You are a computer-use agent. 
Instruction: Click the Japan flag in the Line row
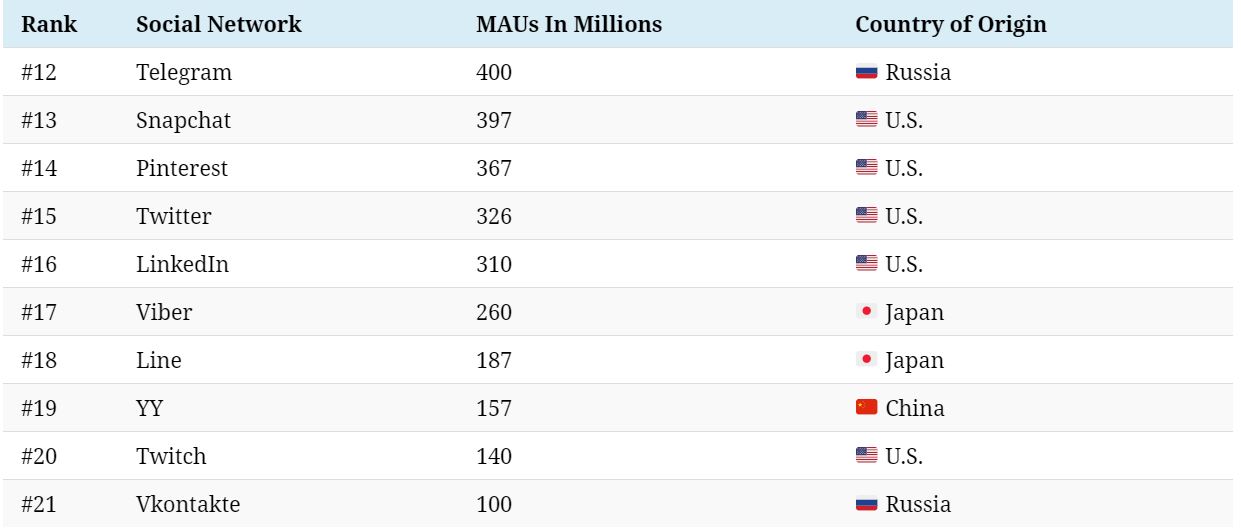(x=866, y=360)
